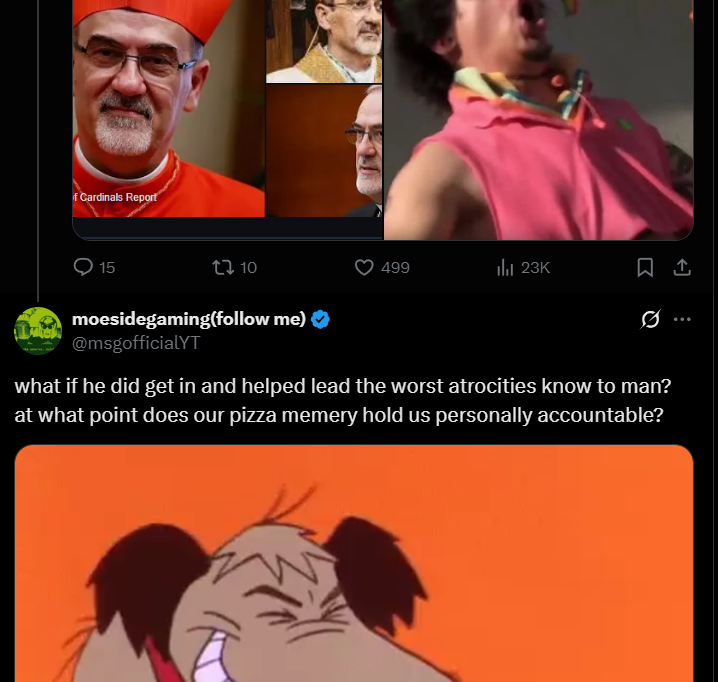
Task: Click the tweet text about pizza memery
Action: point(343,400)
